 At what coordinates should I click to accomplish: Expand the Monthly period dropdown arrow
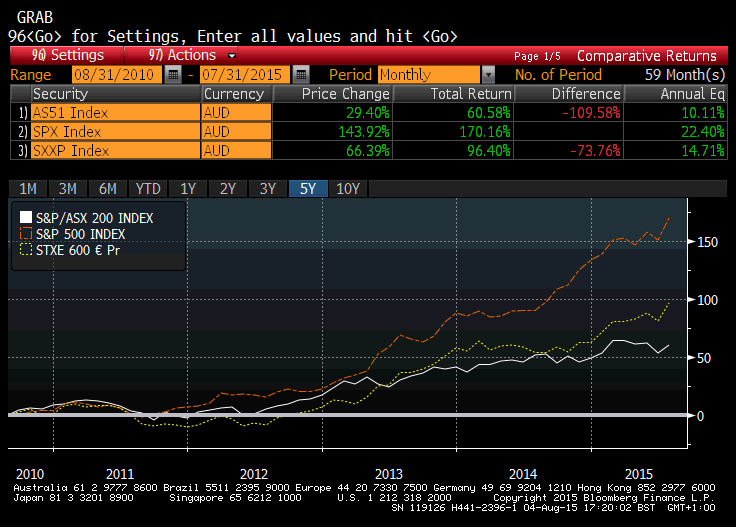click(488, 75)
